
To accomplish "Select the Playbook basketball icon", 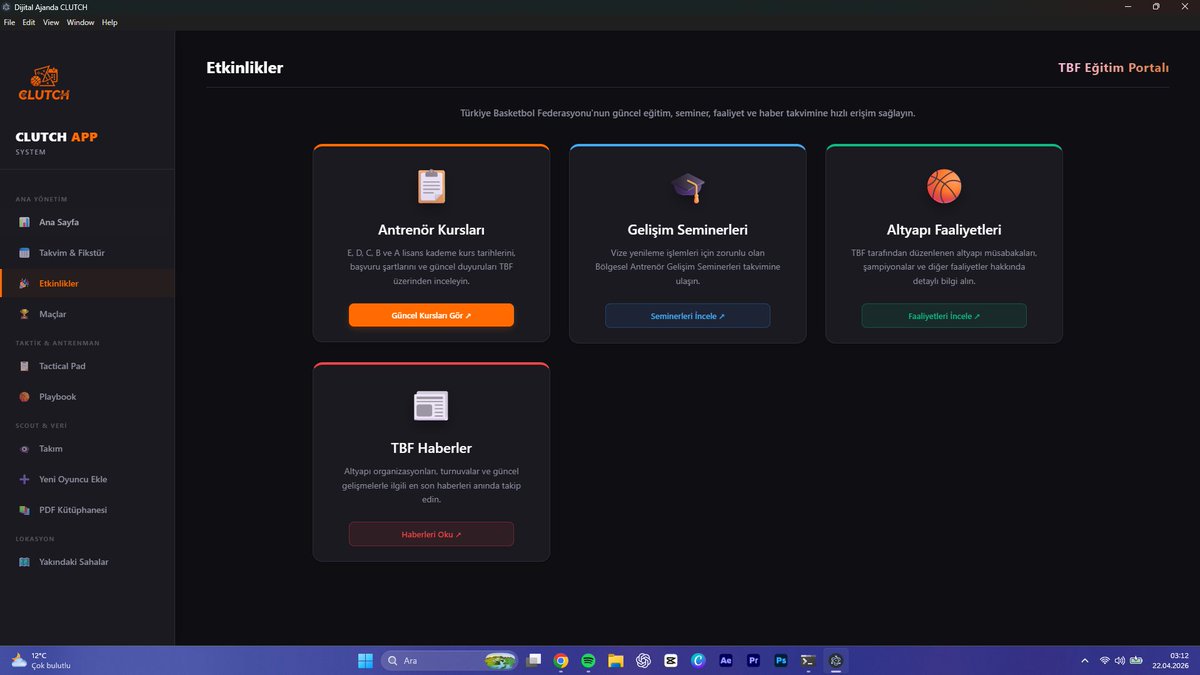I will [x=22, y=396].
